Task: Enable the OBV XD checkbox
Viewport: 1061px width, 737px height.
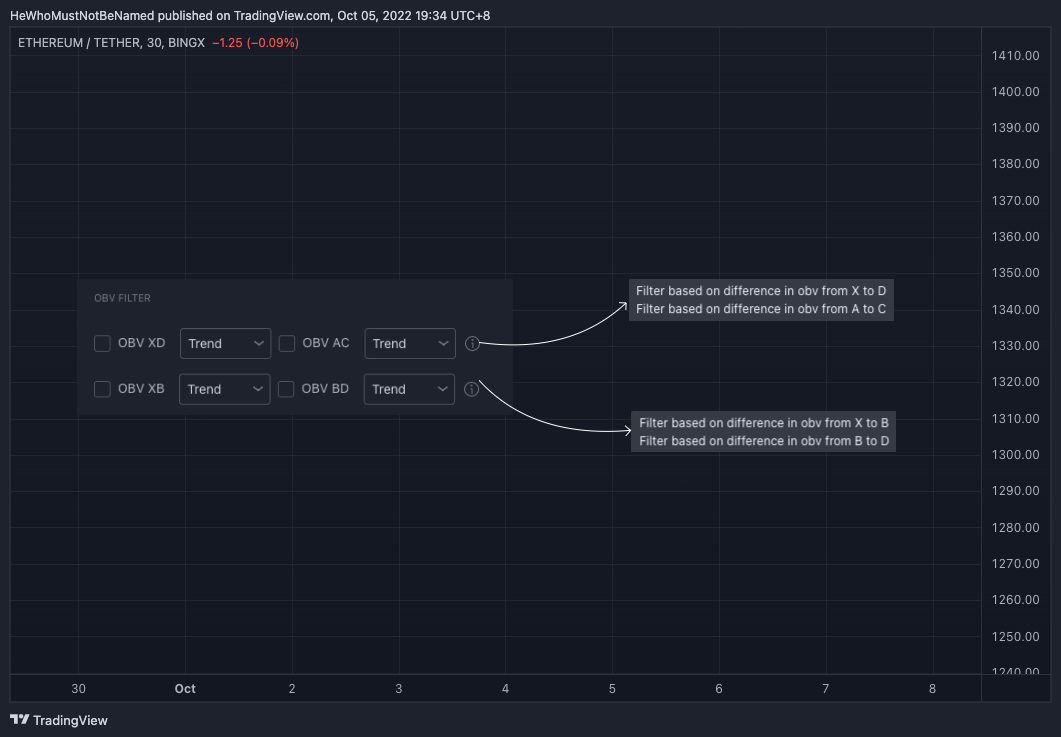Action: (x=102, y=343)
